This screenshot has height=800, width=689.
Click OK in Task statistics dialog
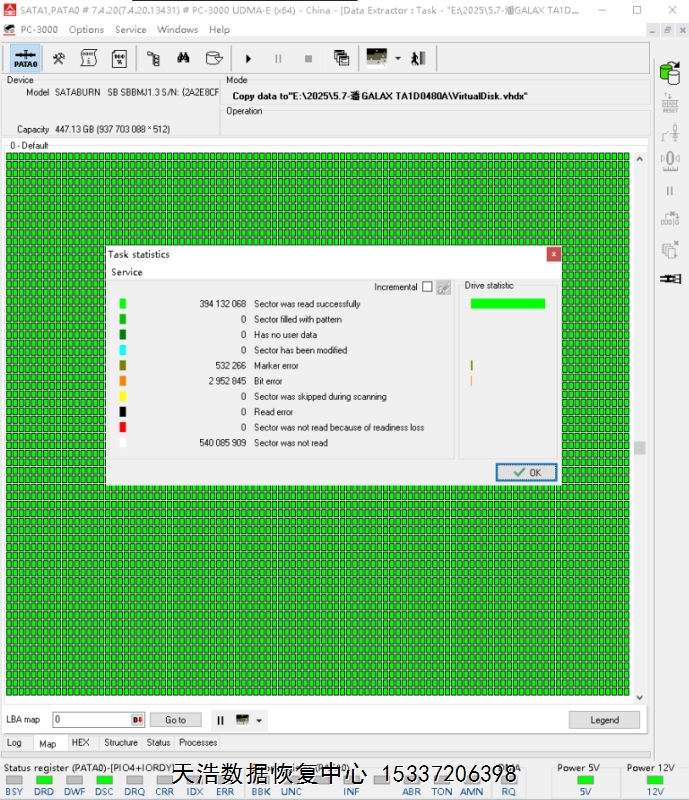click(x=526, y=472)
